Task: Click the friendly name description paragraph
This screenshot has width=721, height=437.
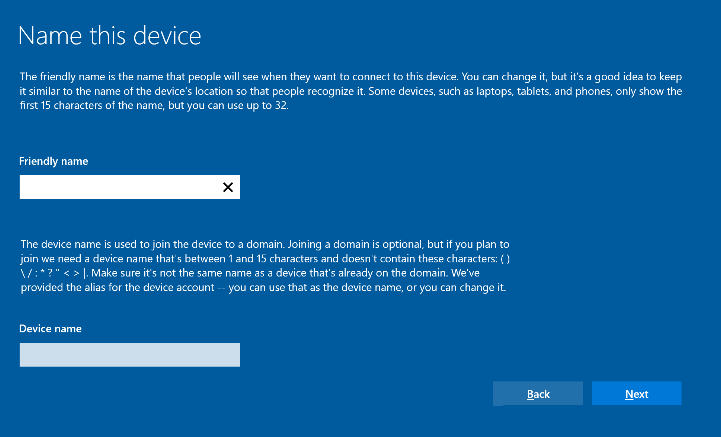Action: click(x=350, y=91)
